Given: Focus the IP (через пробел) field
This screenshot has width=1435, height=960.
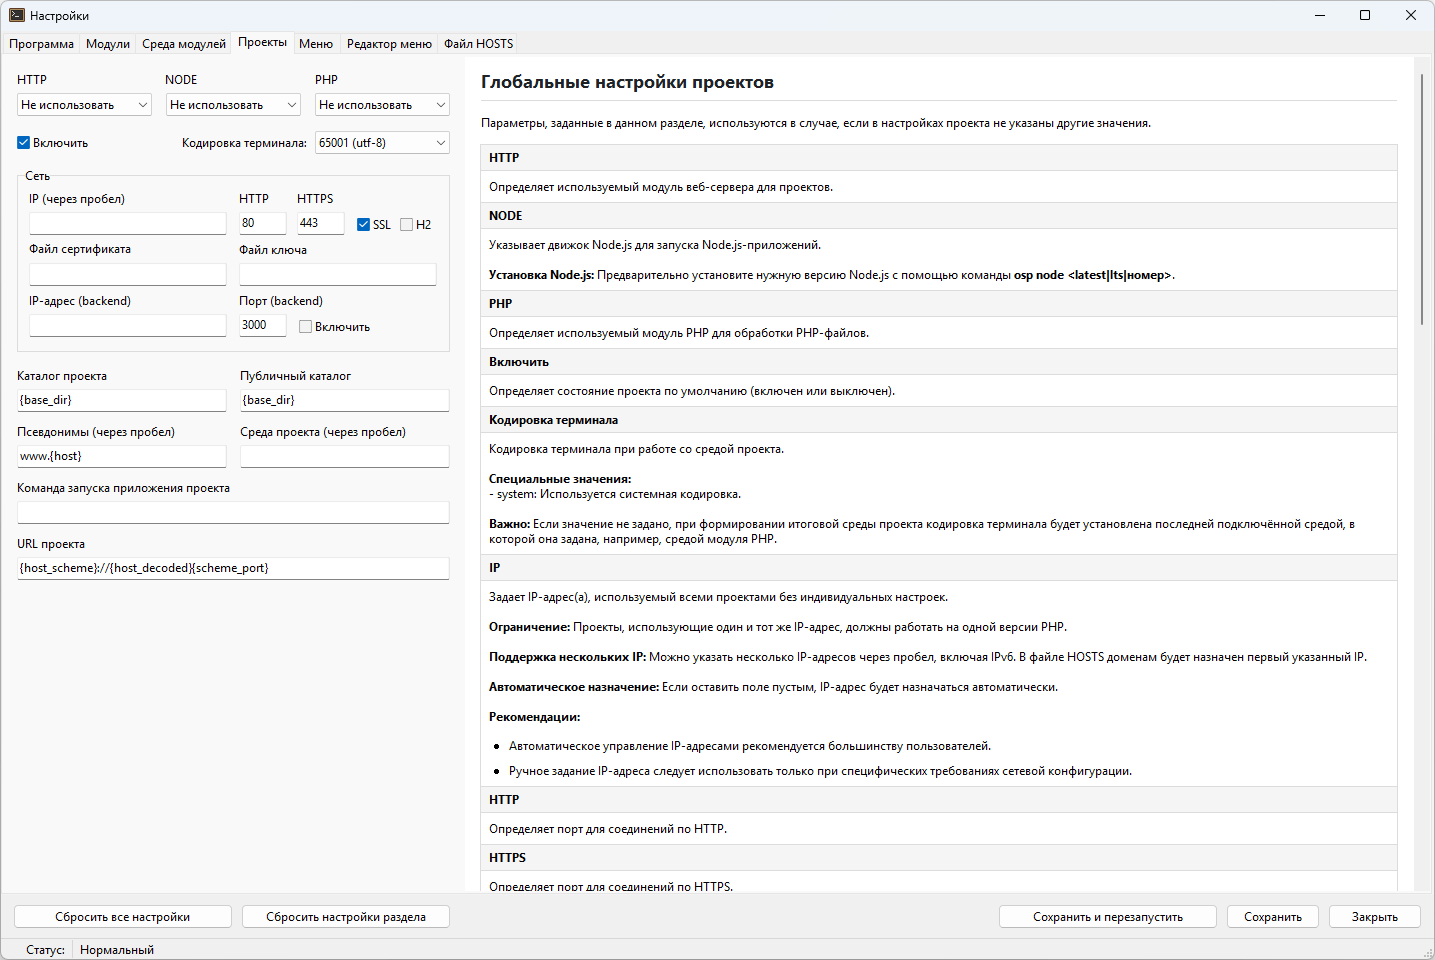Looking at the screenshot, I should 128,223.
